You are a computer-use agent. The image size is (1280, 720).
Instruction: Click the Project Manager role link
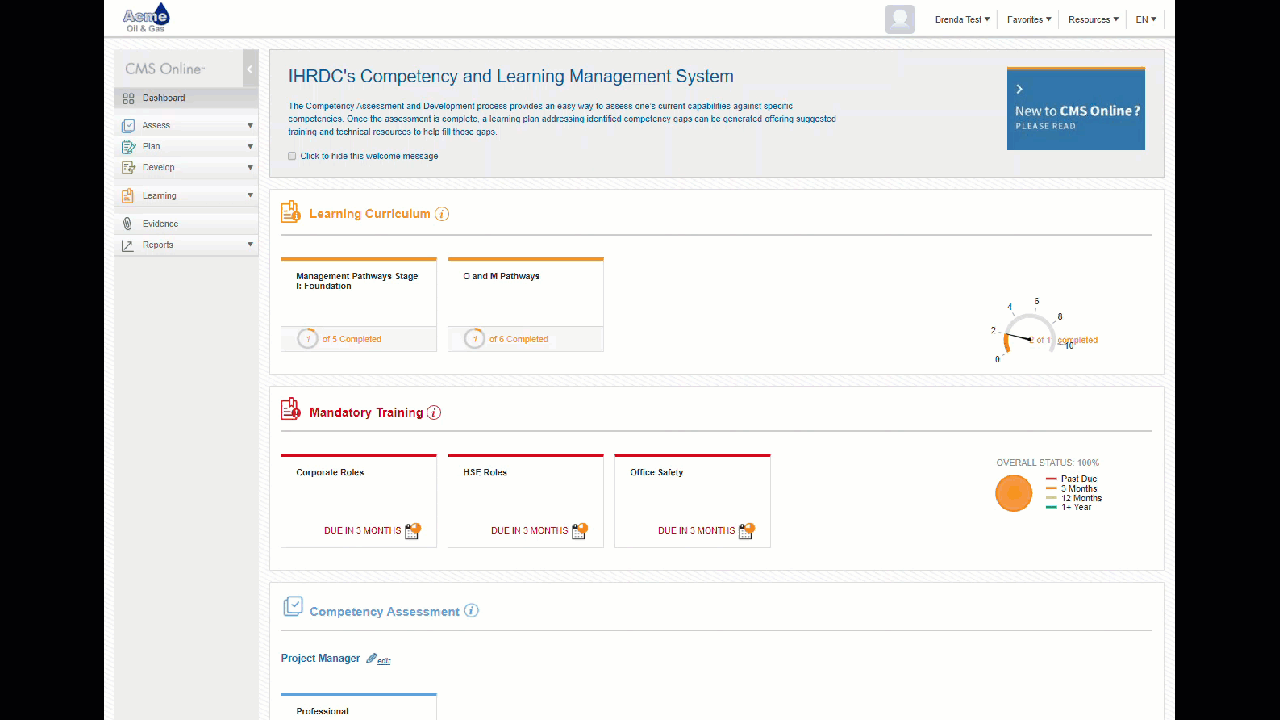pyautogui.click(x=320, y=658)
